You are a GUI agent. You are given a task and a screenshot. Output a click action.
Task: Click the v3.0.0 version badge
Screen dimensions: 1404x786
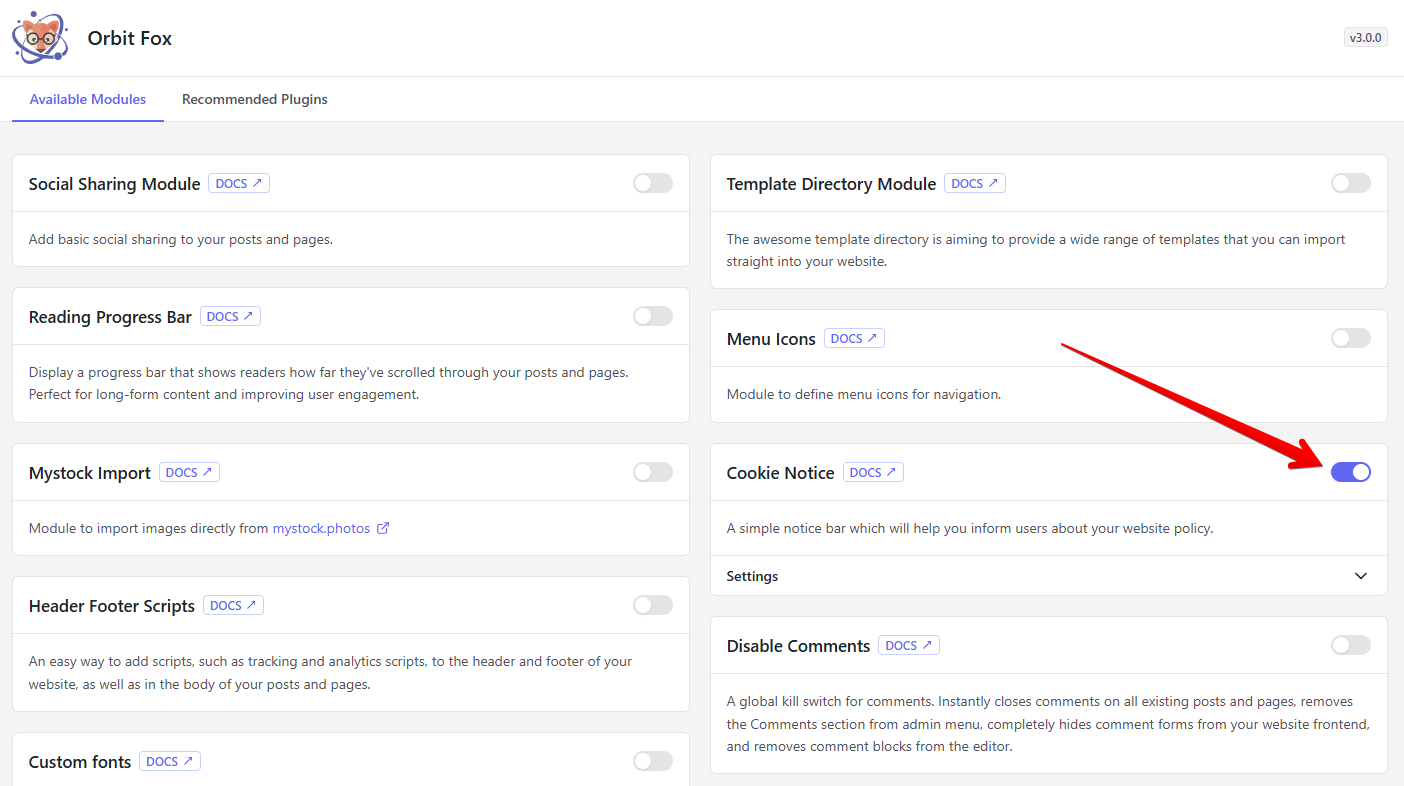(x=1365, y=38)
